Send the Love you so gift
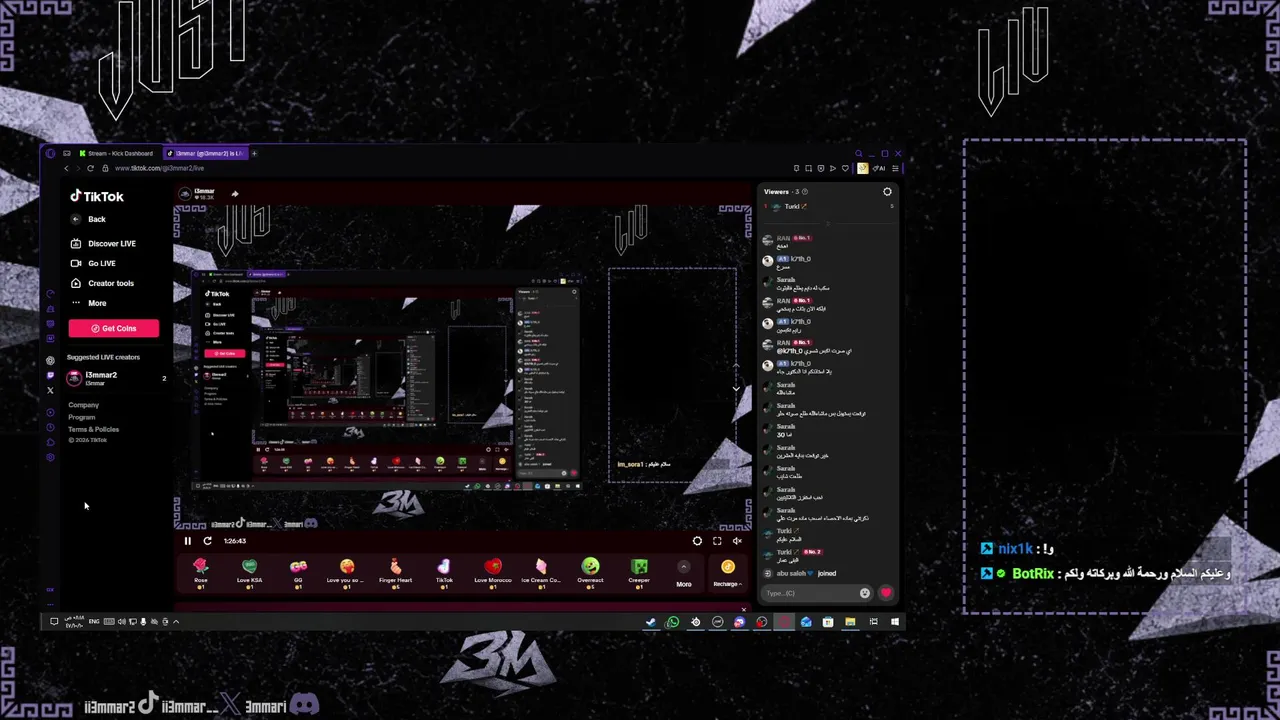This screenshot has width=1280, height=720. [347, 573]
